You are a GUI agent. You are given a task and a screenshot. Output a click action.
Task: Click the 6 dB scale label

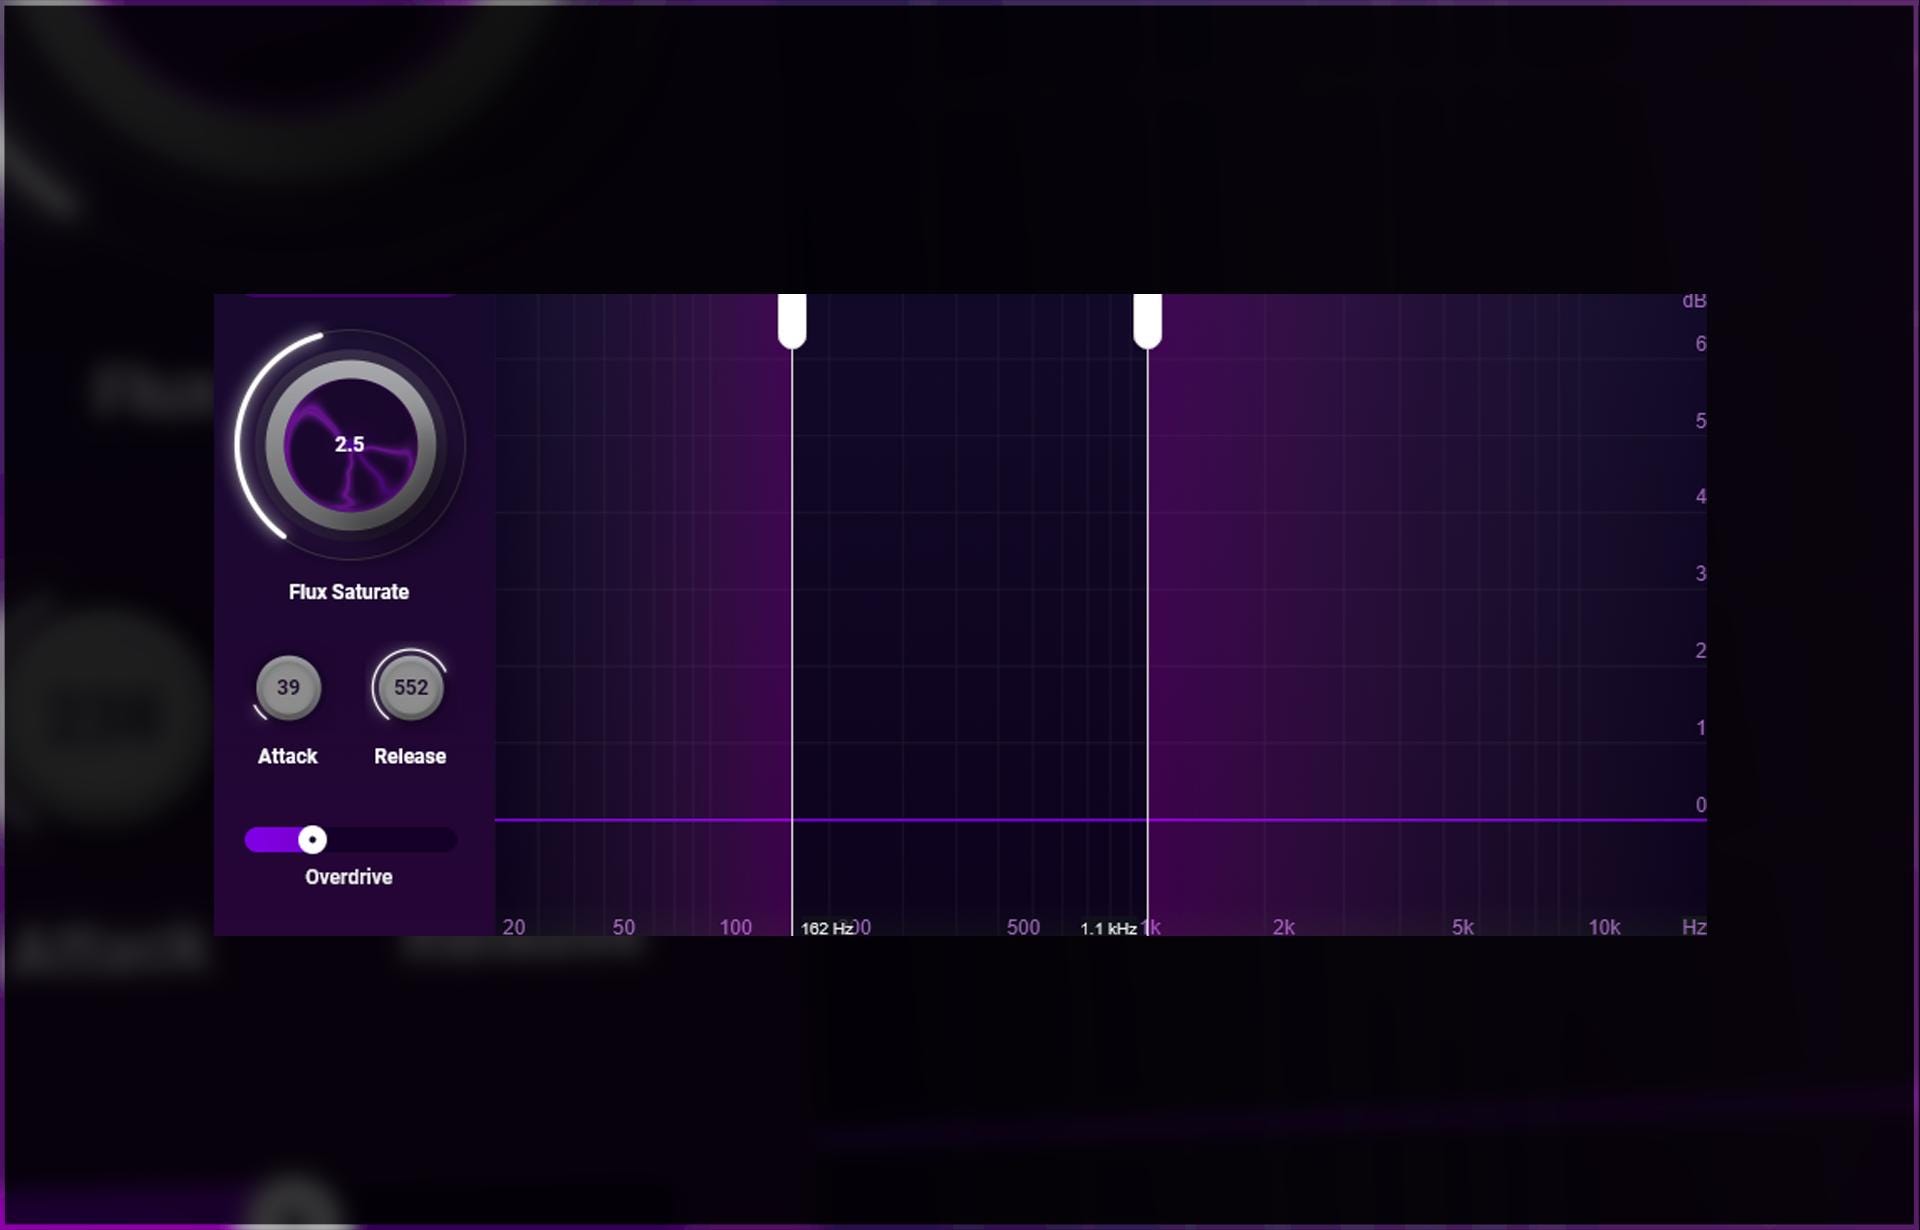pos(1700,344)
